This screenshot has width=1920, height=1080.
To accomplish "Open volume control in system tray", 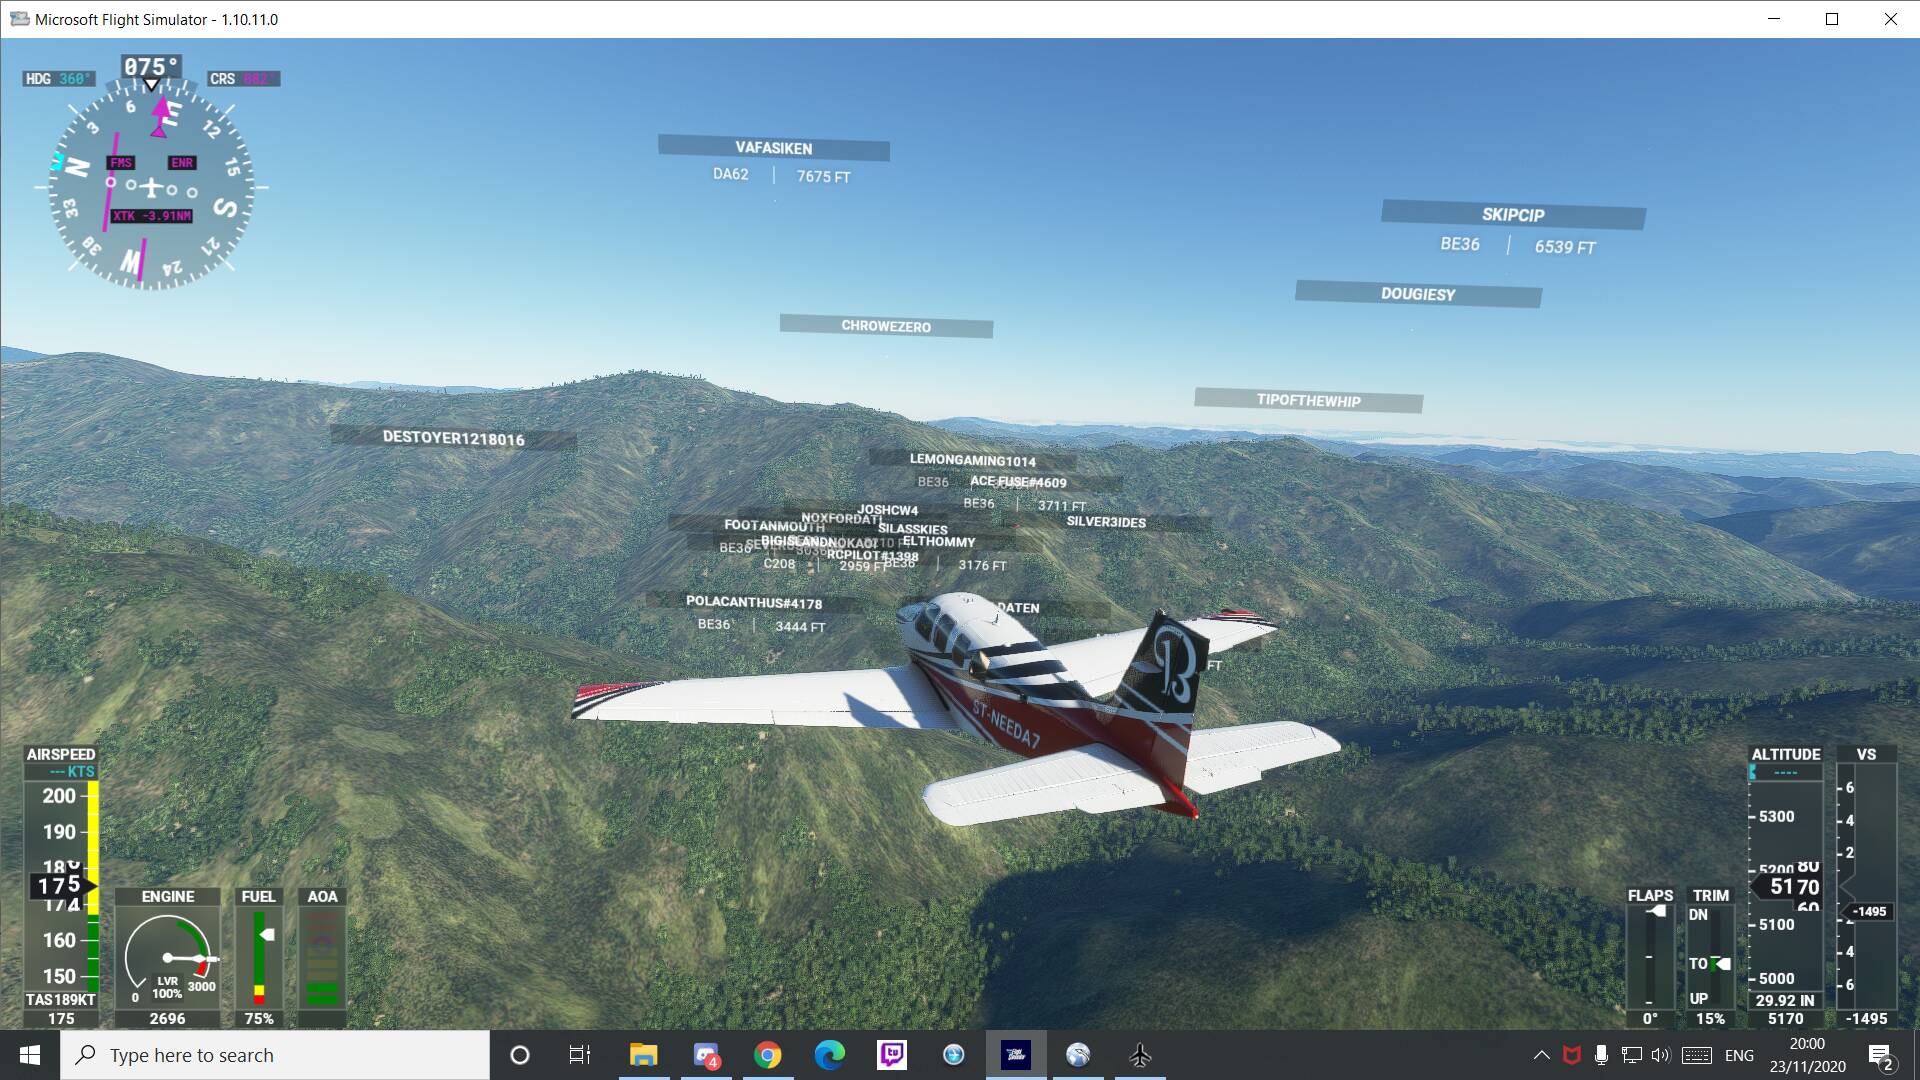I will [1661, 1055].
